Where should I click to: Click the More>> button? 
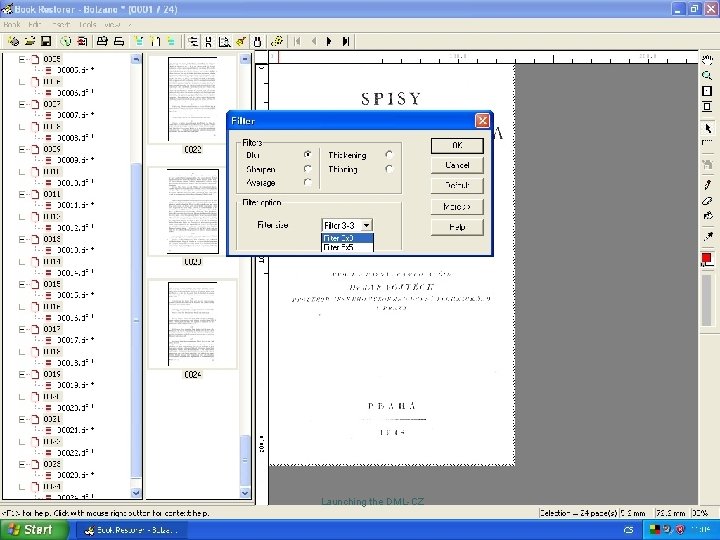click(x=457, y=207)
